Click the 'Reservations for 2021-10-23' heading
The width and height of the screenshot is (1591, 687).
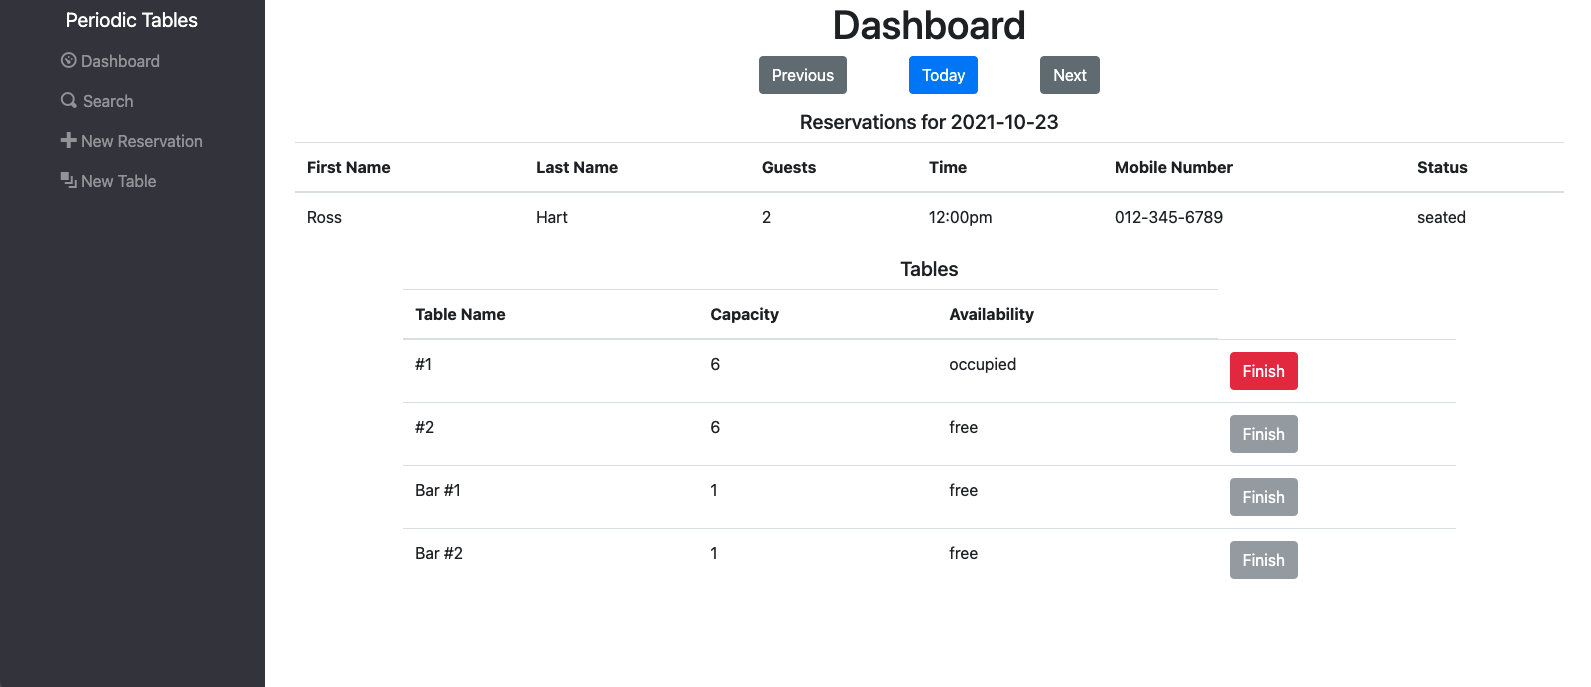tap(929, 122)
